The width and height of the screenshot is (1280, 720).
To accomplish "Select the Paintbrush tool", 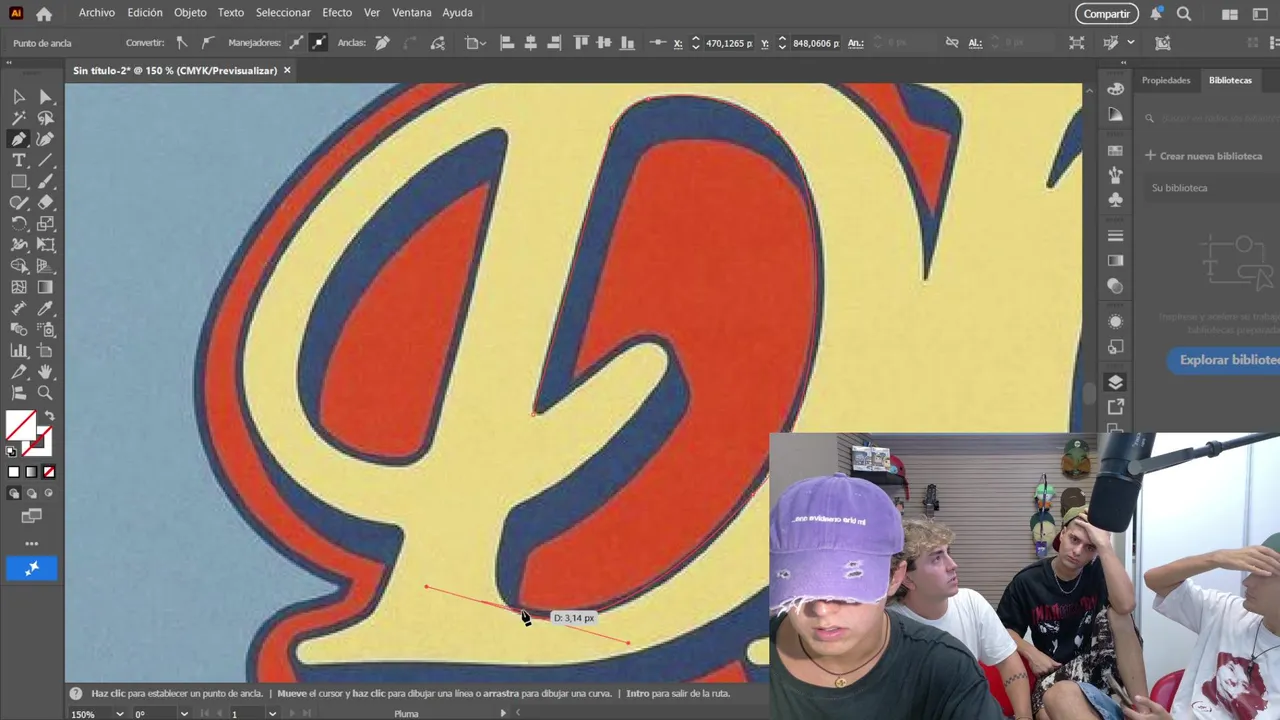I will coord(45,182).
